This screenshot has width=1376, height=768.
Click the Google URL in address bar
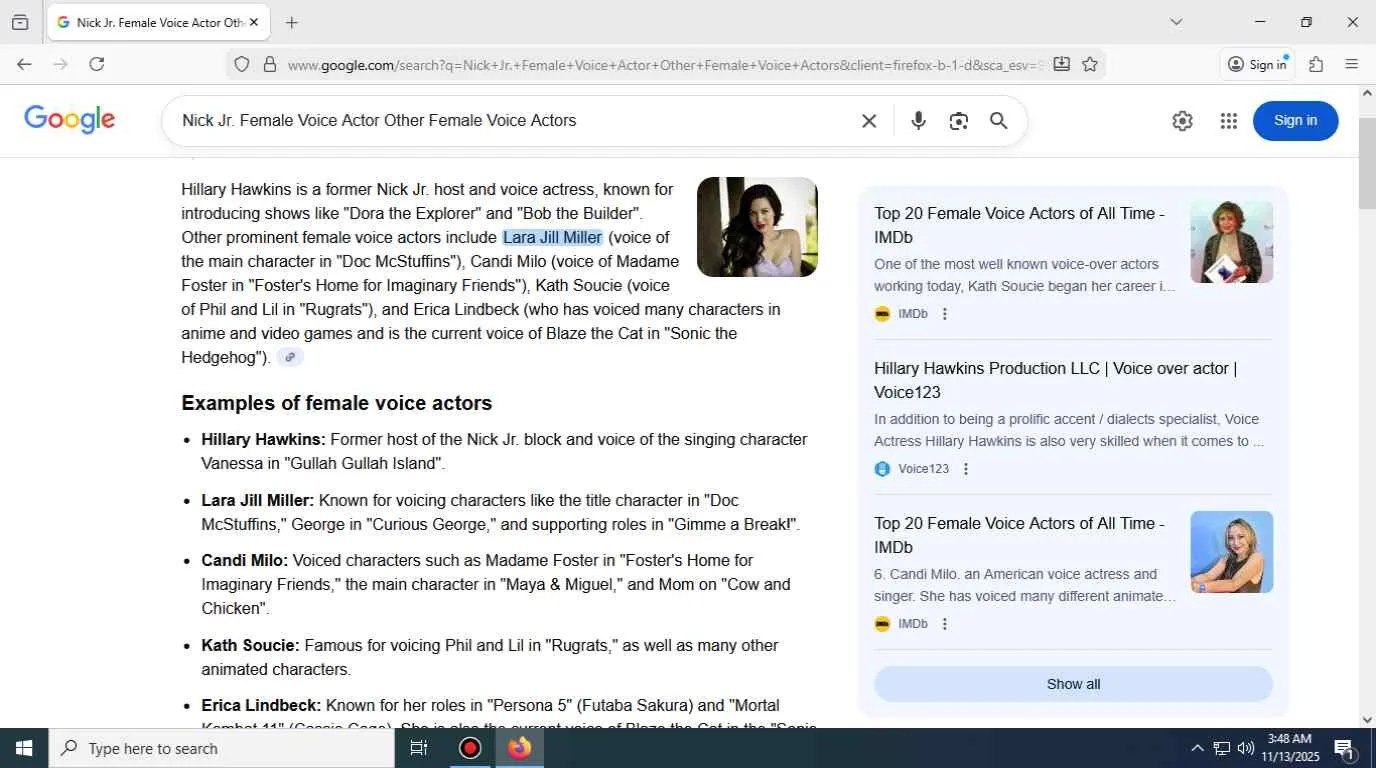(x=665, y=65)
